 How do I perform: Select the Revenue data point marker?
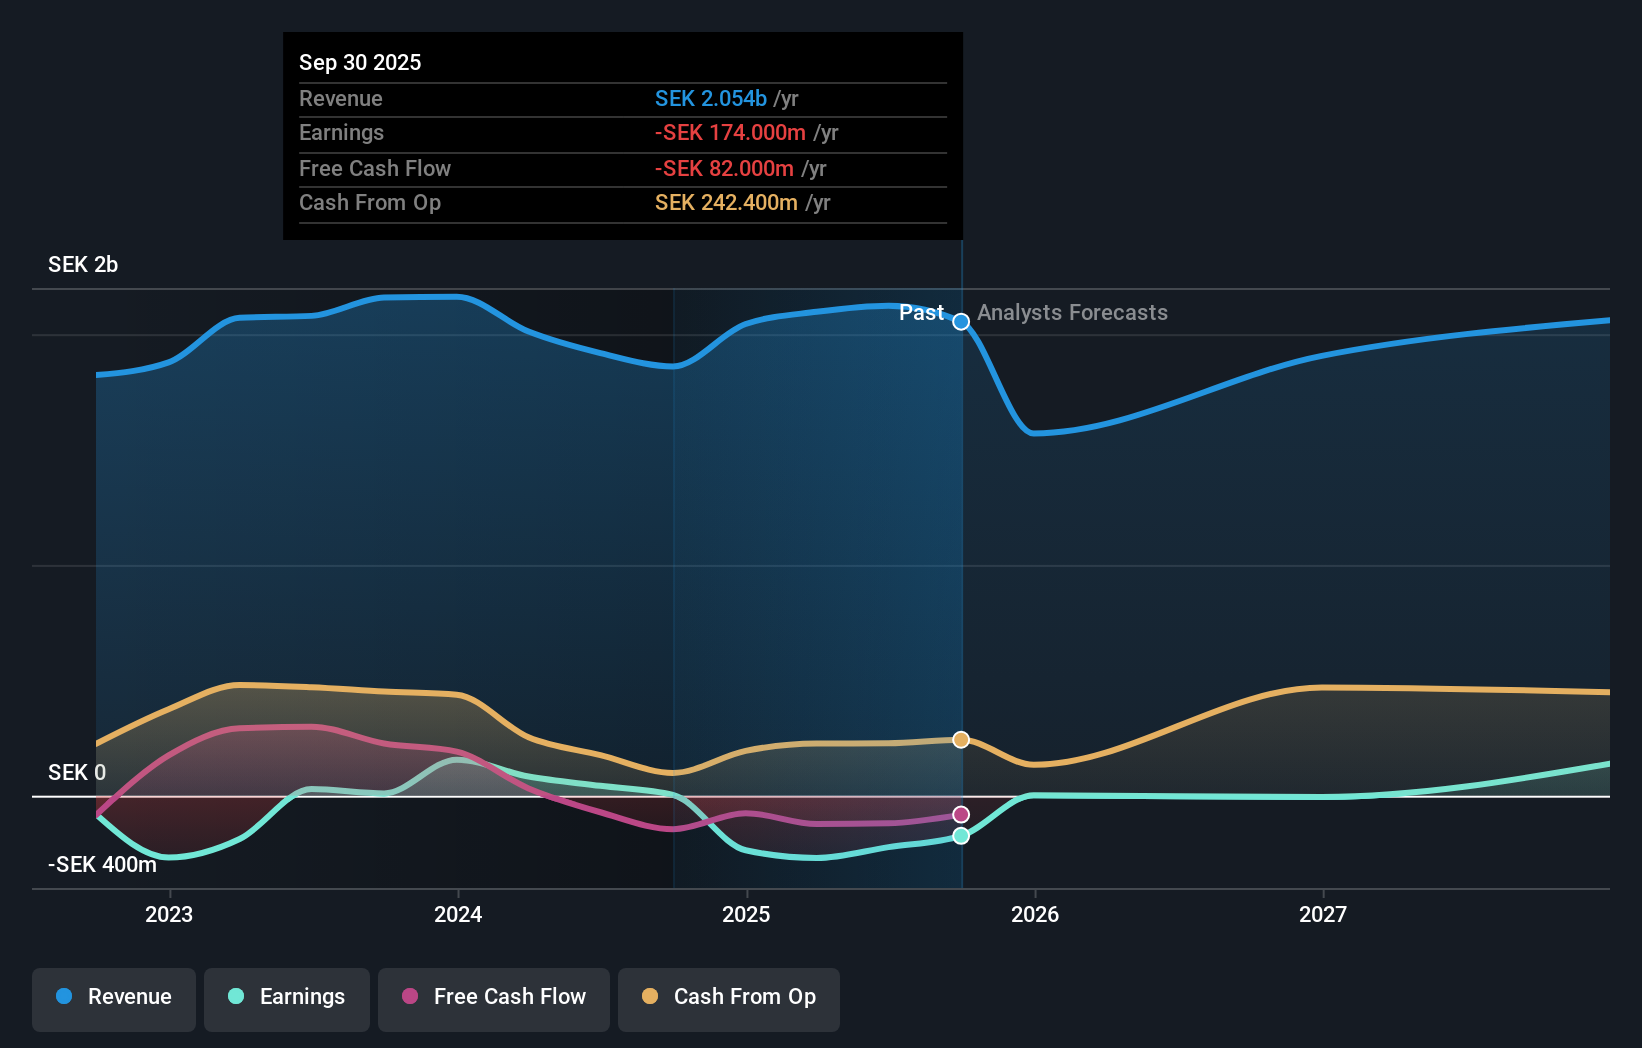pyautogui.click(x=961, y=321)
